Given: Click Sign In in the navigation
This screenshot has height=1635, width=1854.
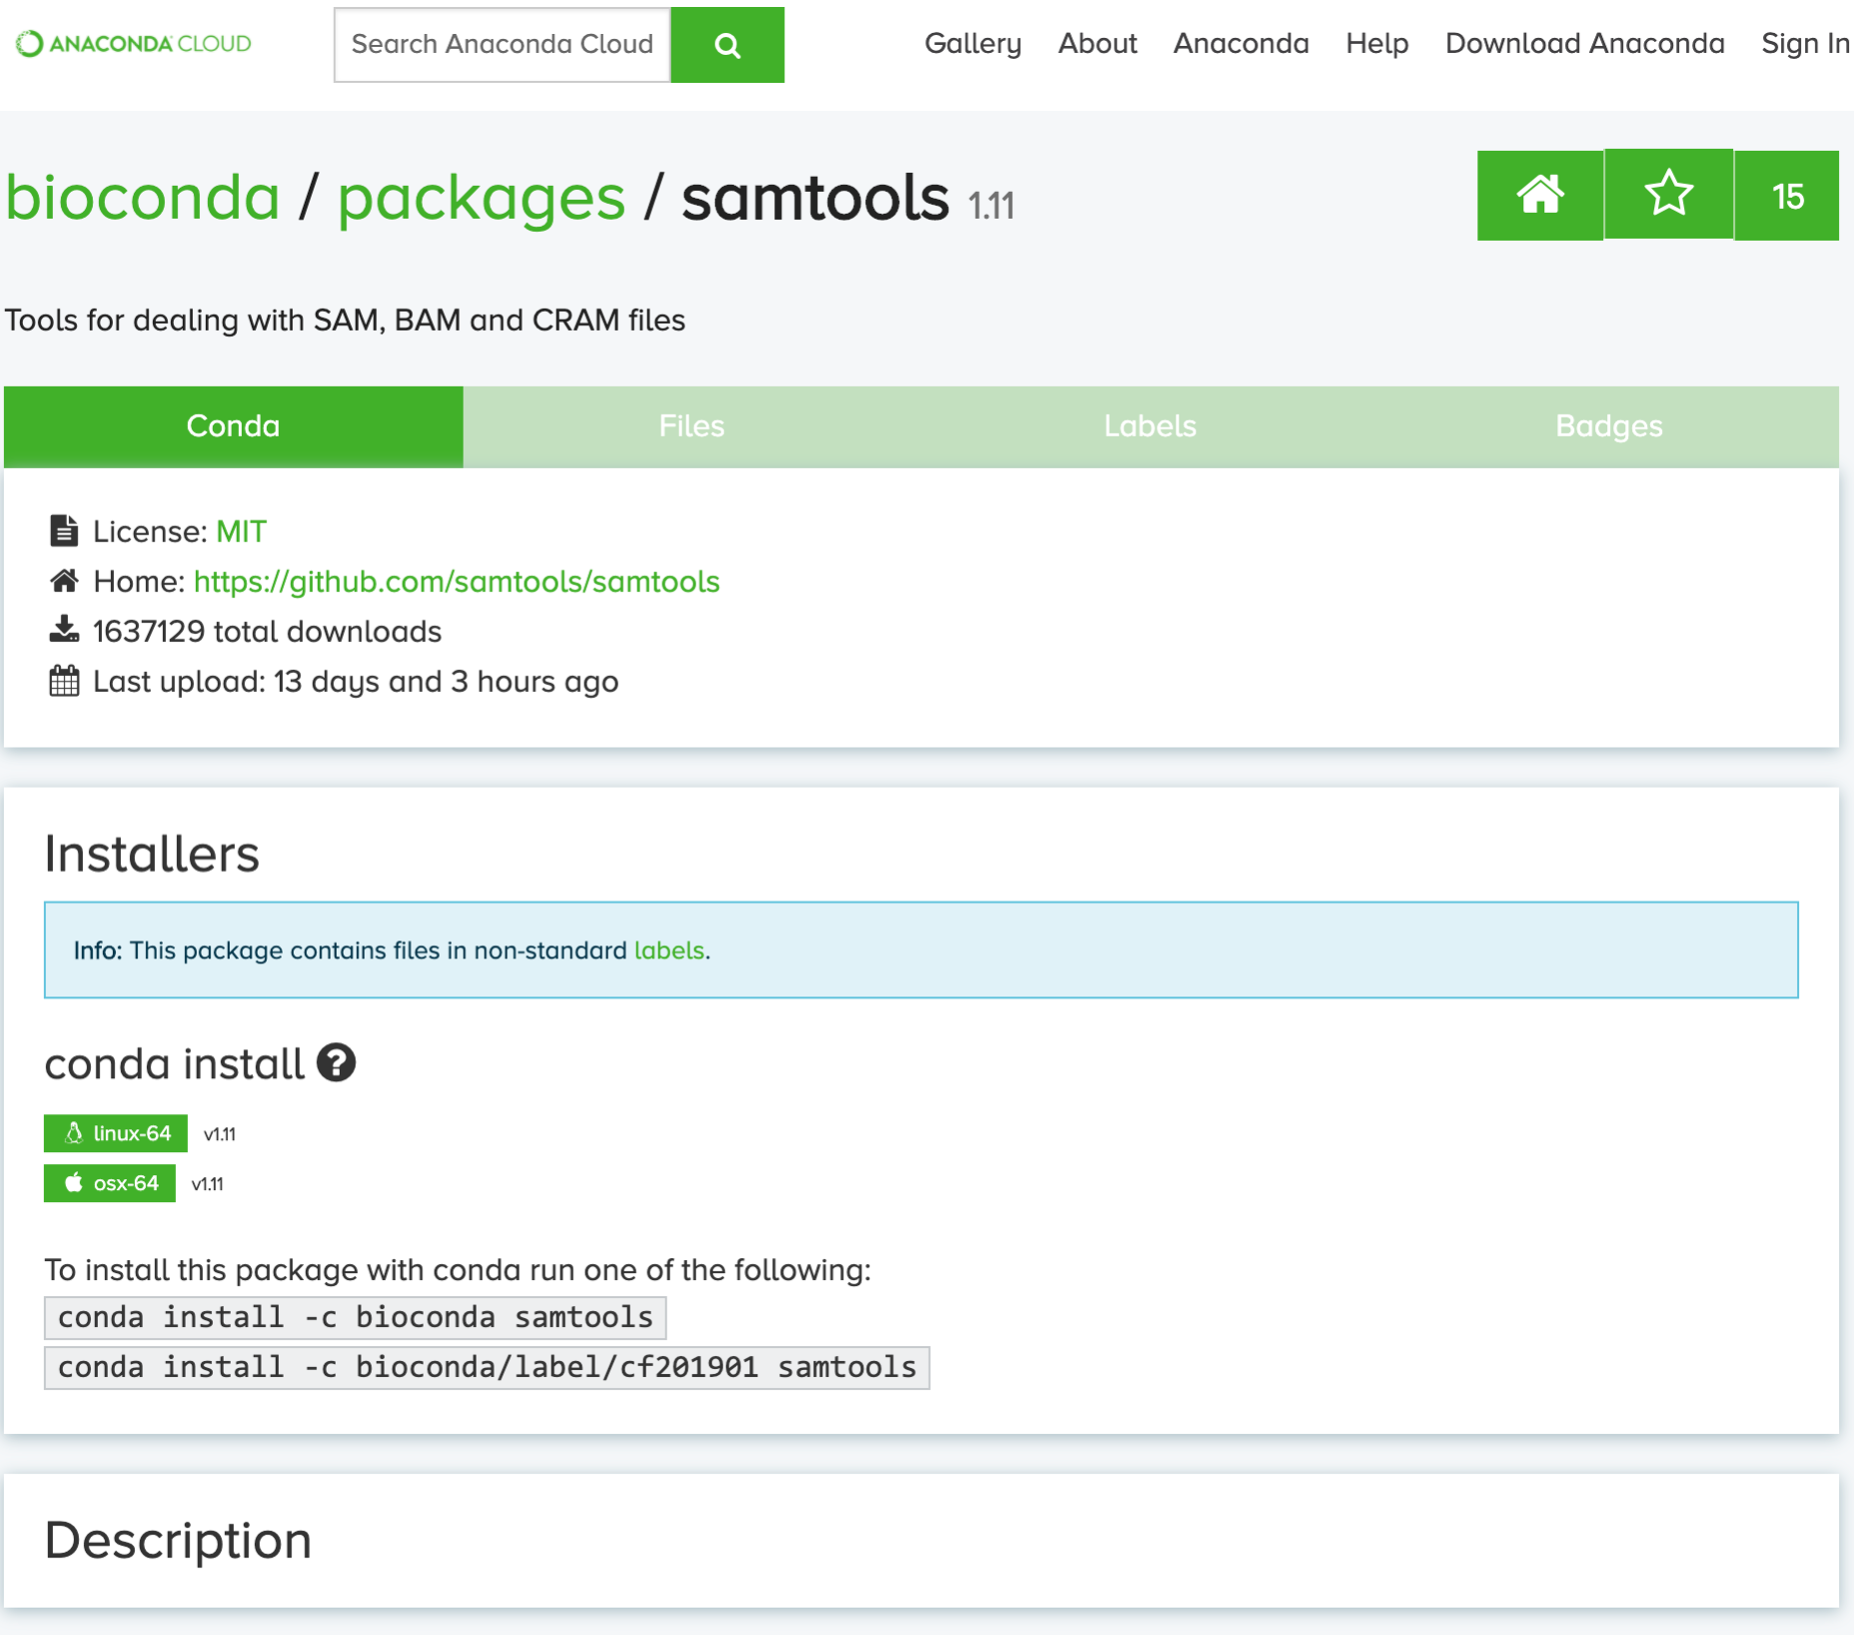Looking at the screenshot, I should click(x=1804, y=44).
